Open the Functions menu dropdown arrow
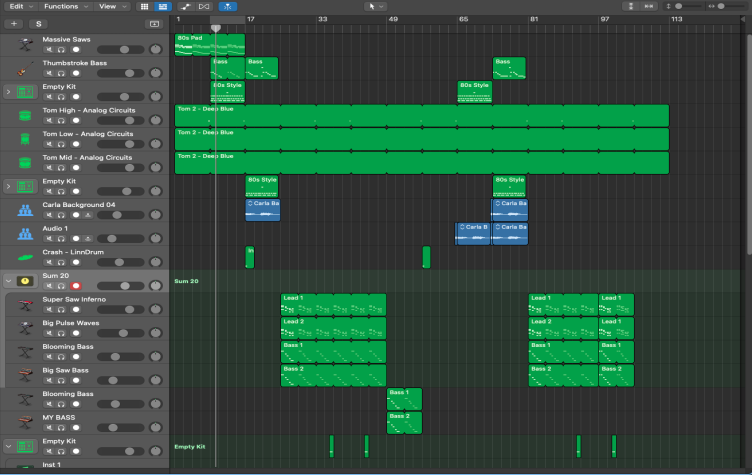 pos(86,7)
